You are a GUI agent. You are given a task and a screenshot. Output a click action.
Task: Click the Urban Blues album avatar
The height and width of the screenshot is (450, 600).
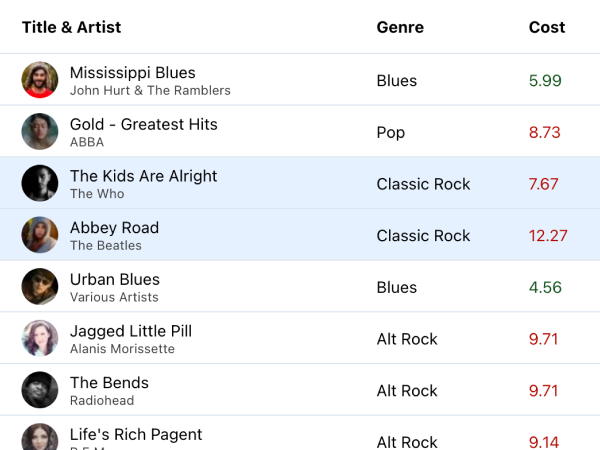click(40, 287)
